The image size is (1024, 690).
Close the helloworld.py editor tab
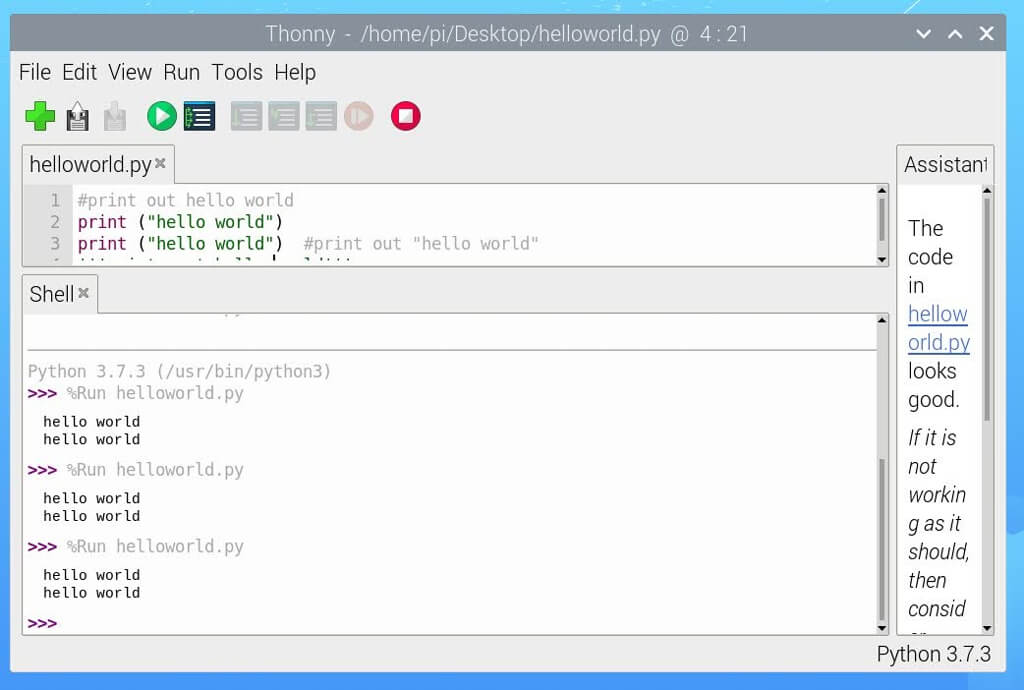pos(160,163)
